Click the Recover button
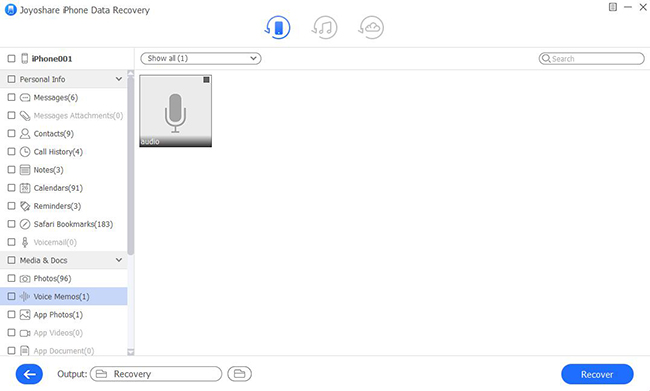 pos(597,374)
